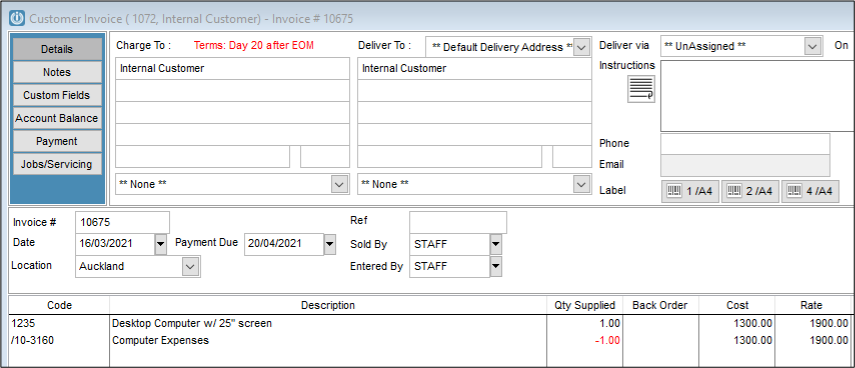Expand the Location Auckland dropdown
This screenshot has width=855, height=368.
pos(190,267)
